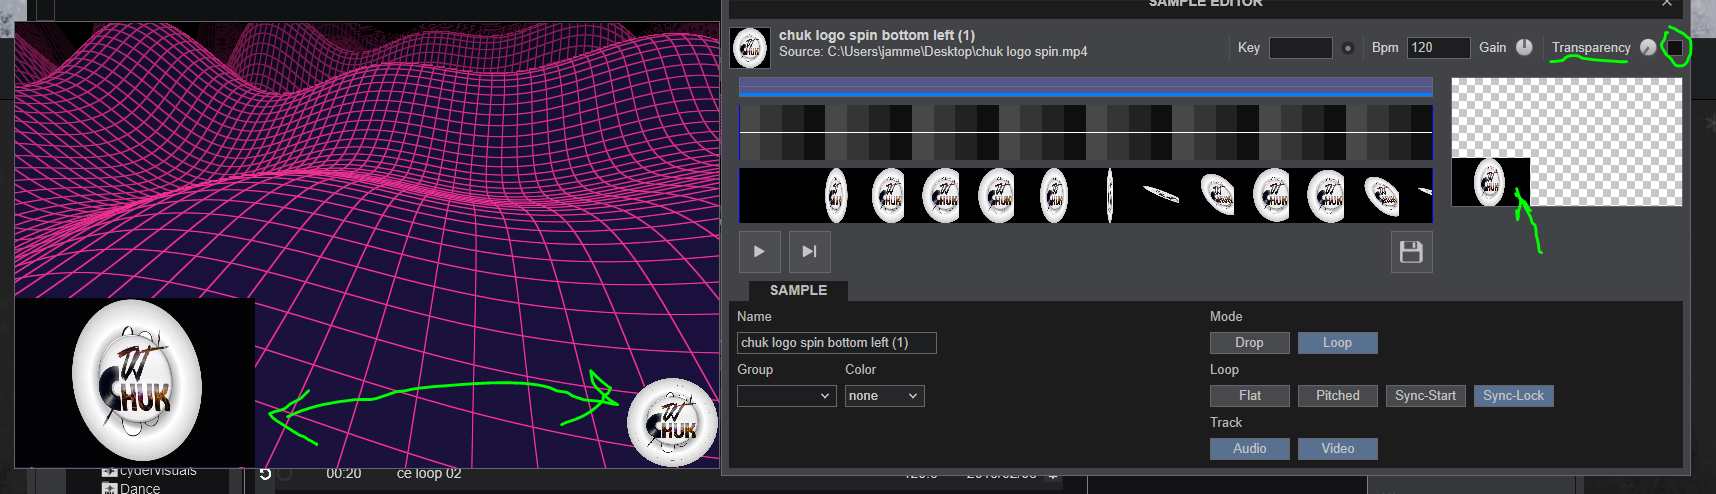Screen dimensions: 1716x494
Task: Choose the Pitched loop option
Action: pos(1337,396)
